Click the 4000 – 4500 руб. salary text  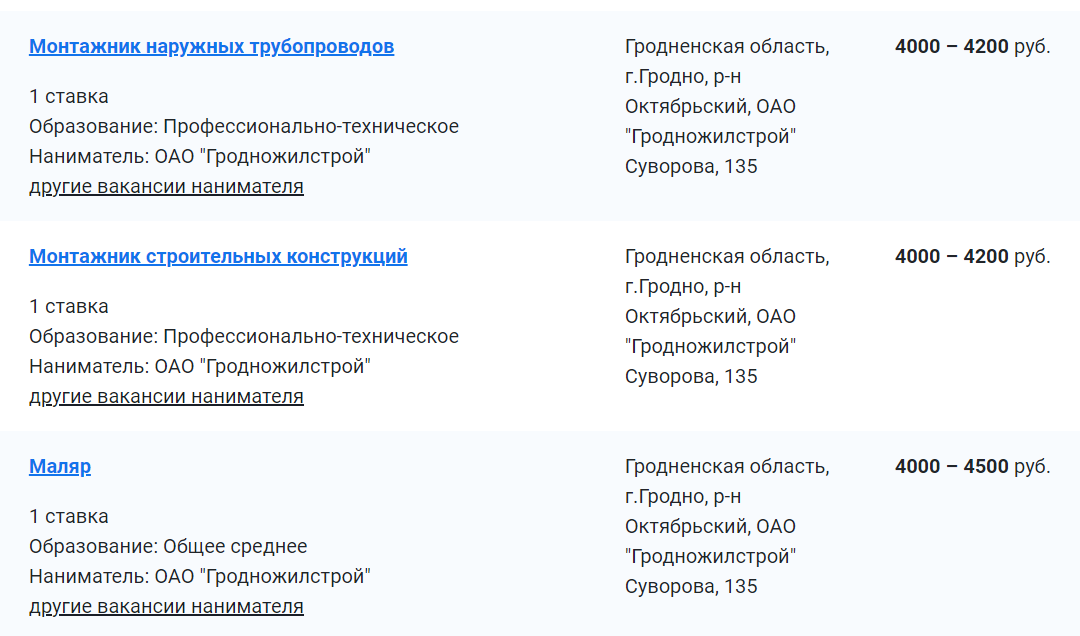point(972,467)
